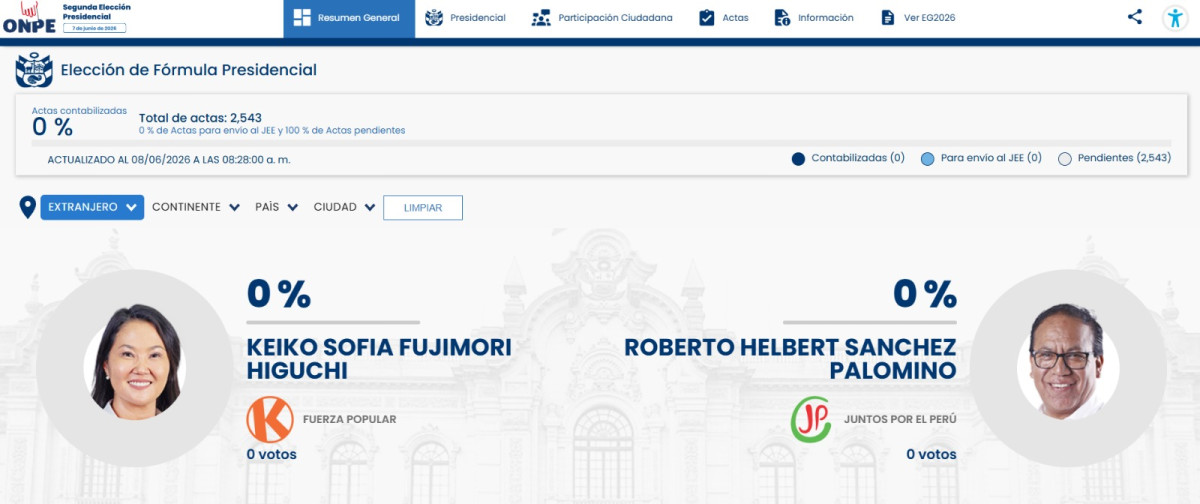Screen dimensions: 1200x504
Task: Open the Ver EG2026 tab
Action: coord(918,18)
